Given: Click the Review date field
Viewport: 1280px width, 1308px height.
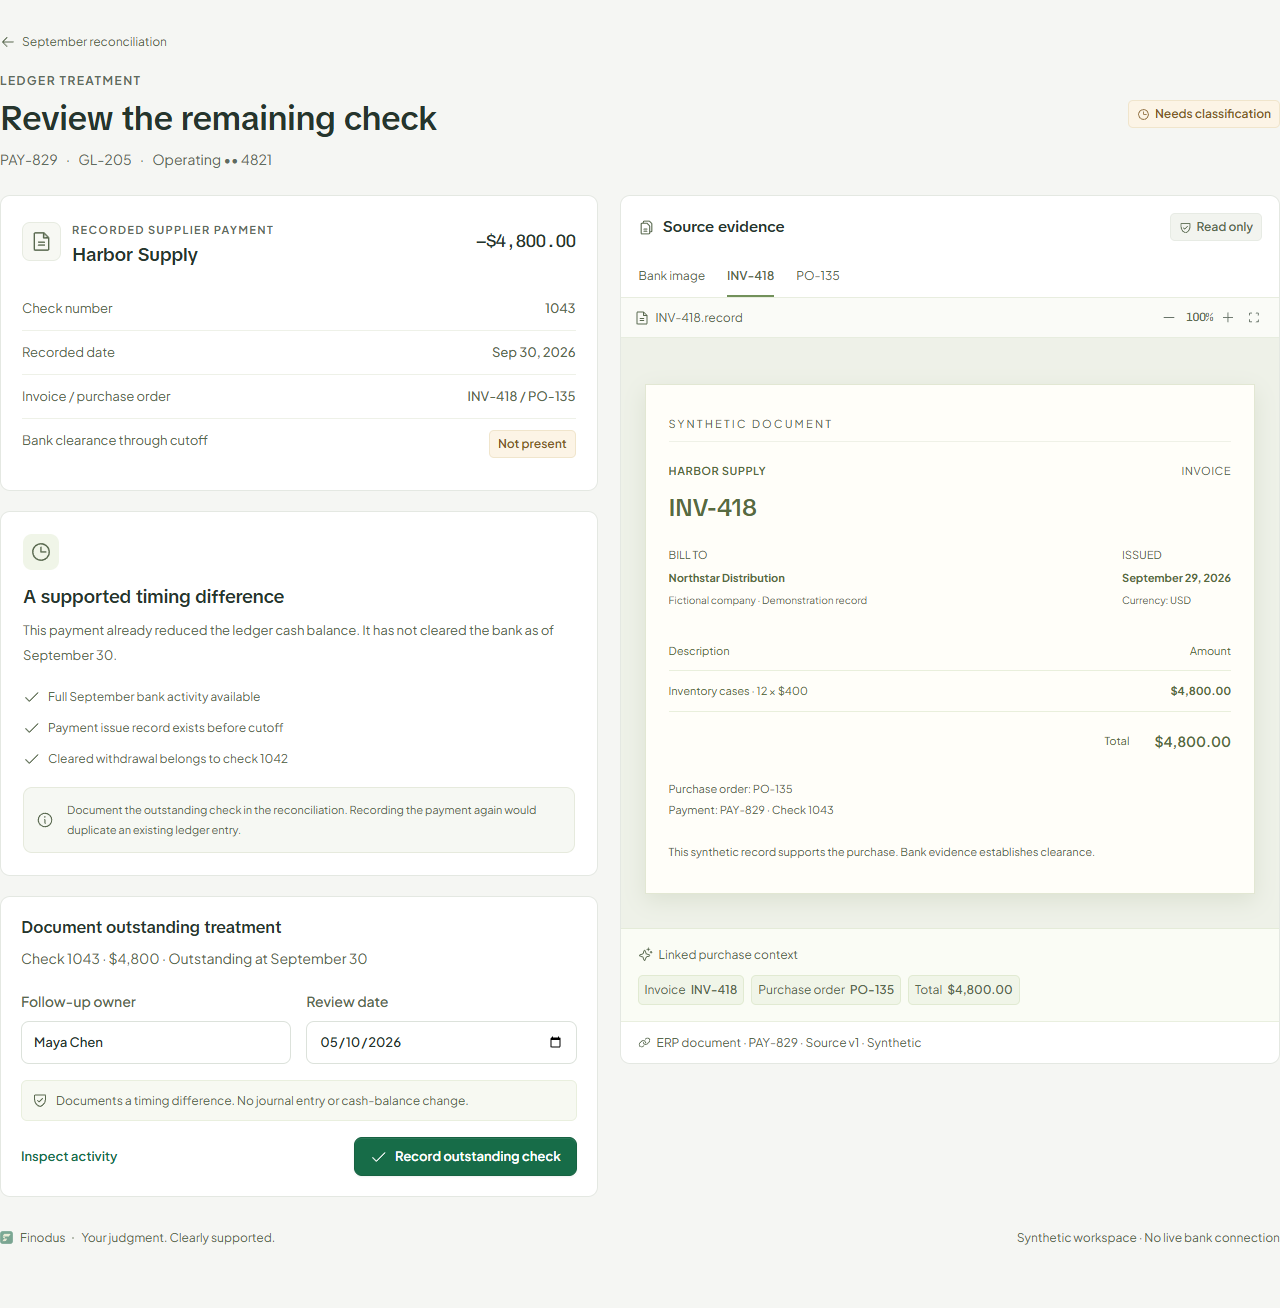Looking at the screenshot, I should (x=442, y=1042).
